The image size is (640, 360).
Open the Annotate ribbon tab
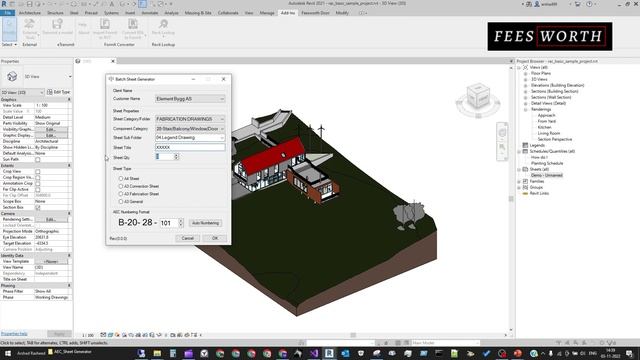(149, 13)
